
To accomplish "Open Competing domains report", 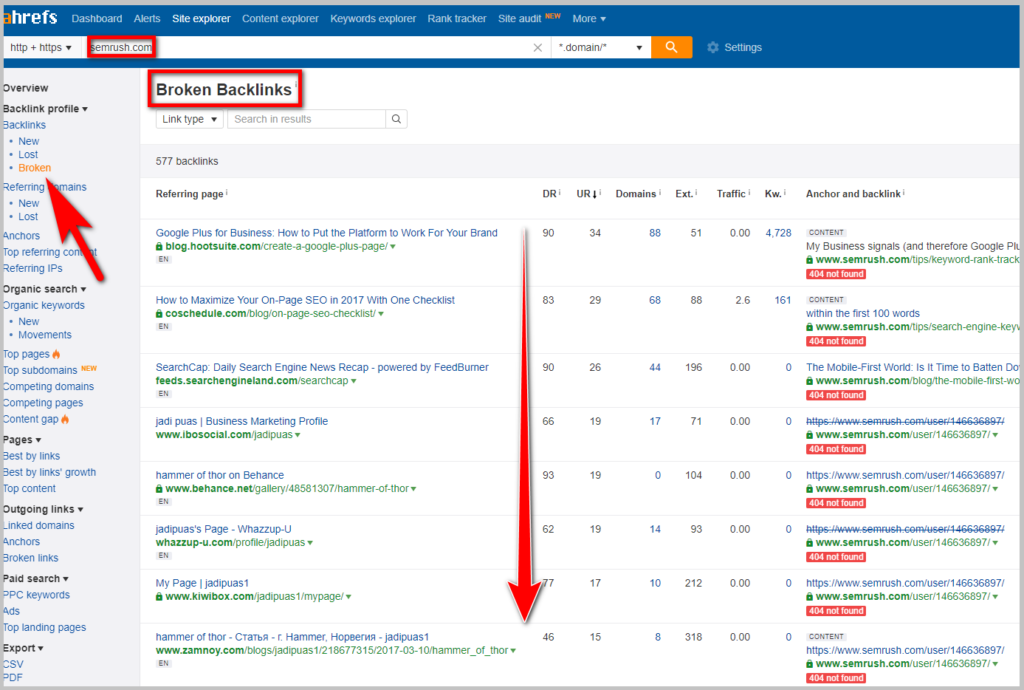I will pyautogui.click(x=48, y=386).
